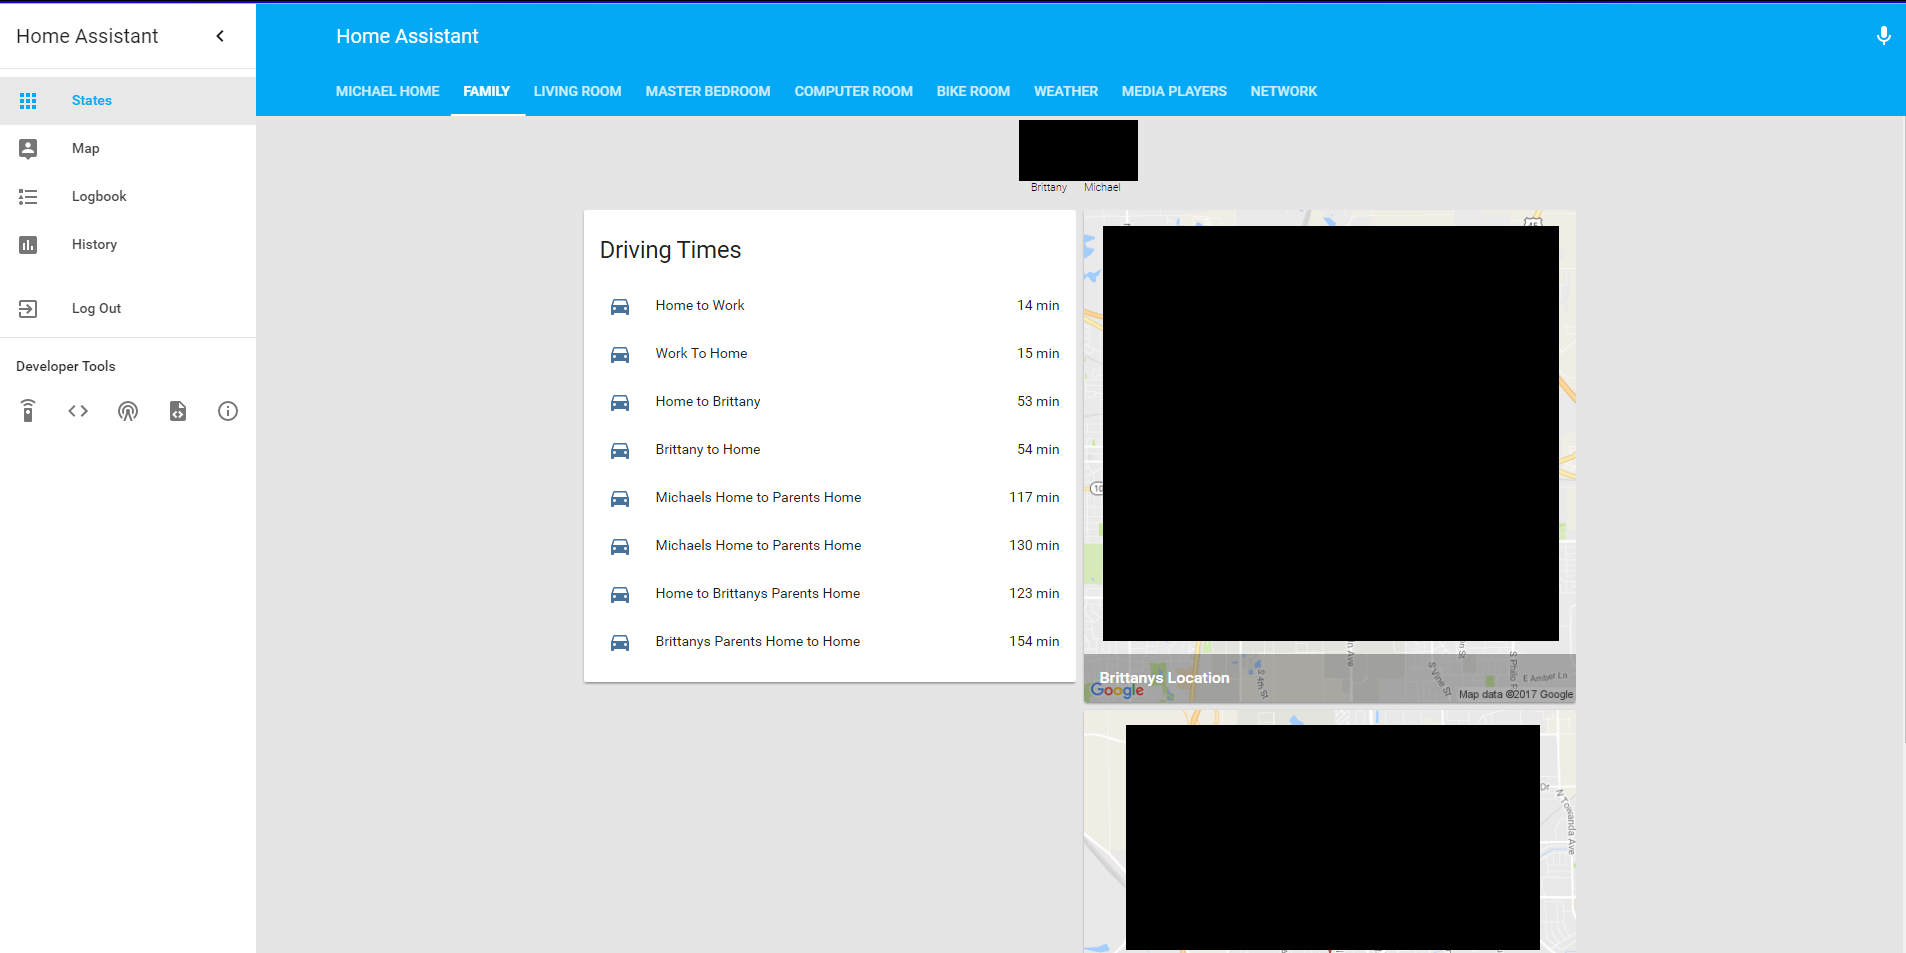Click the 154 min value

[1034, 642]
